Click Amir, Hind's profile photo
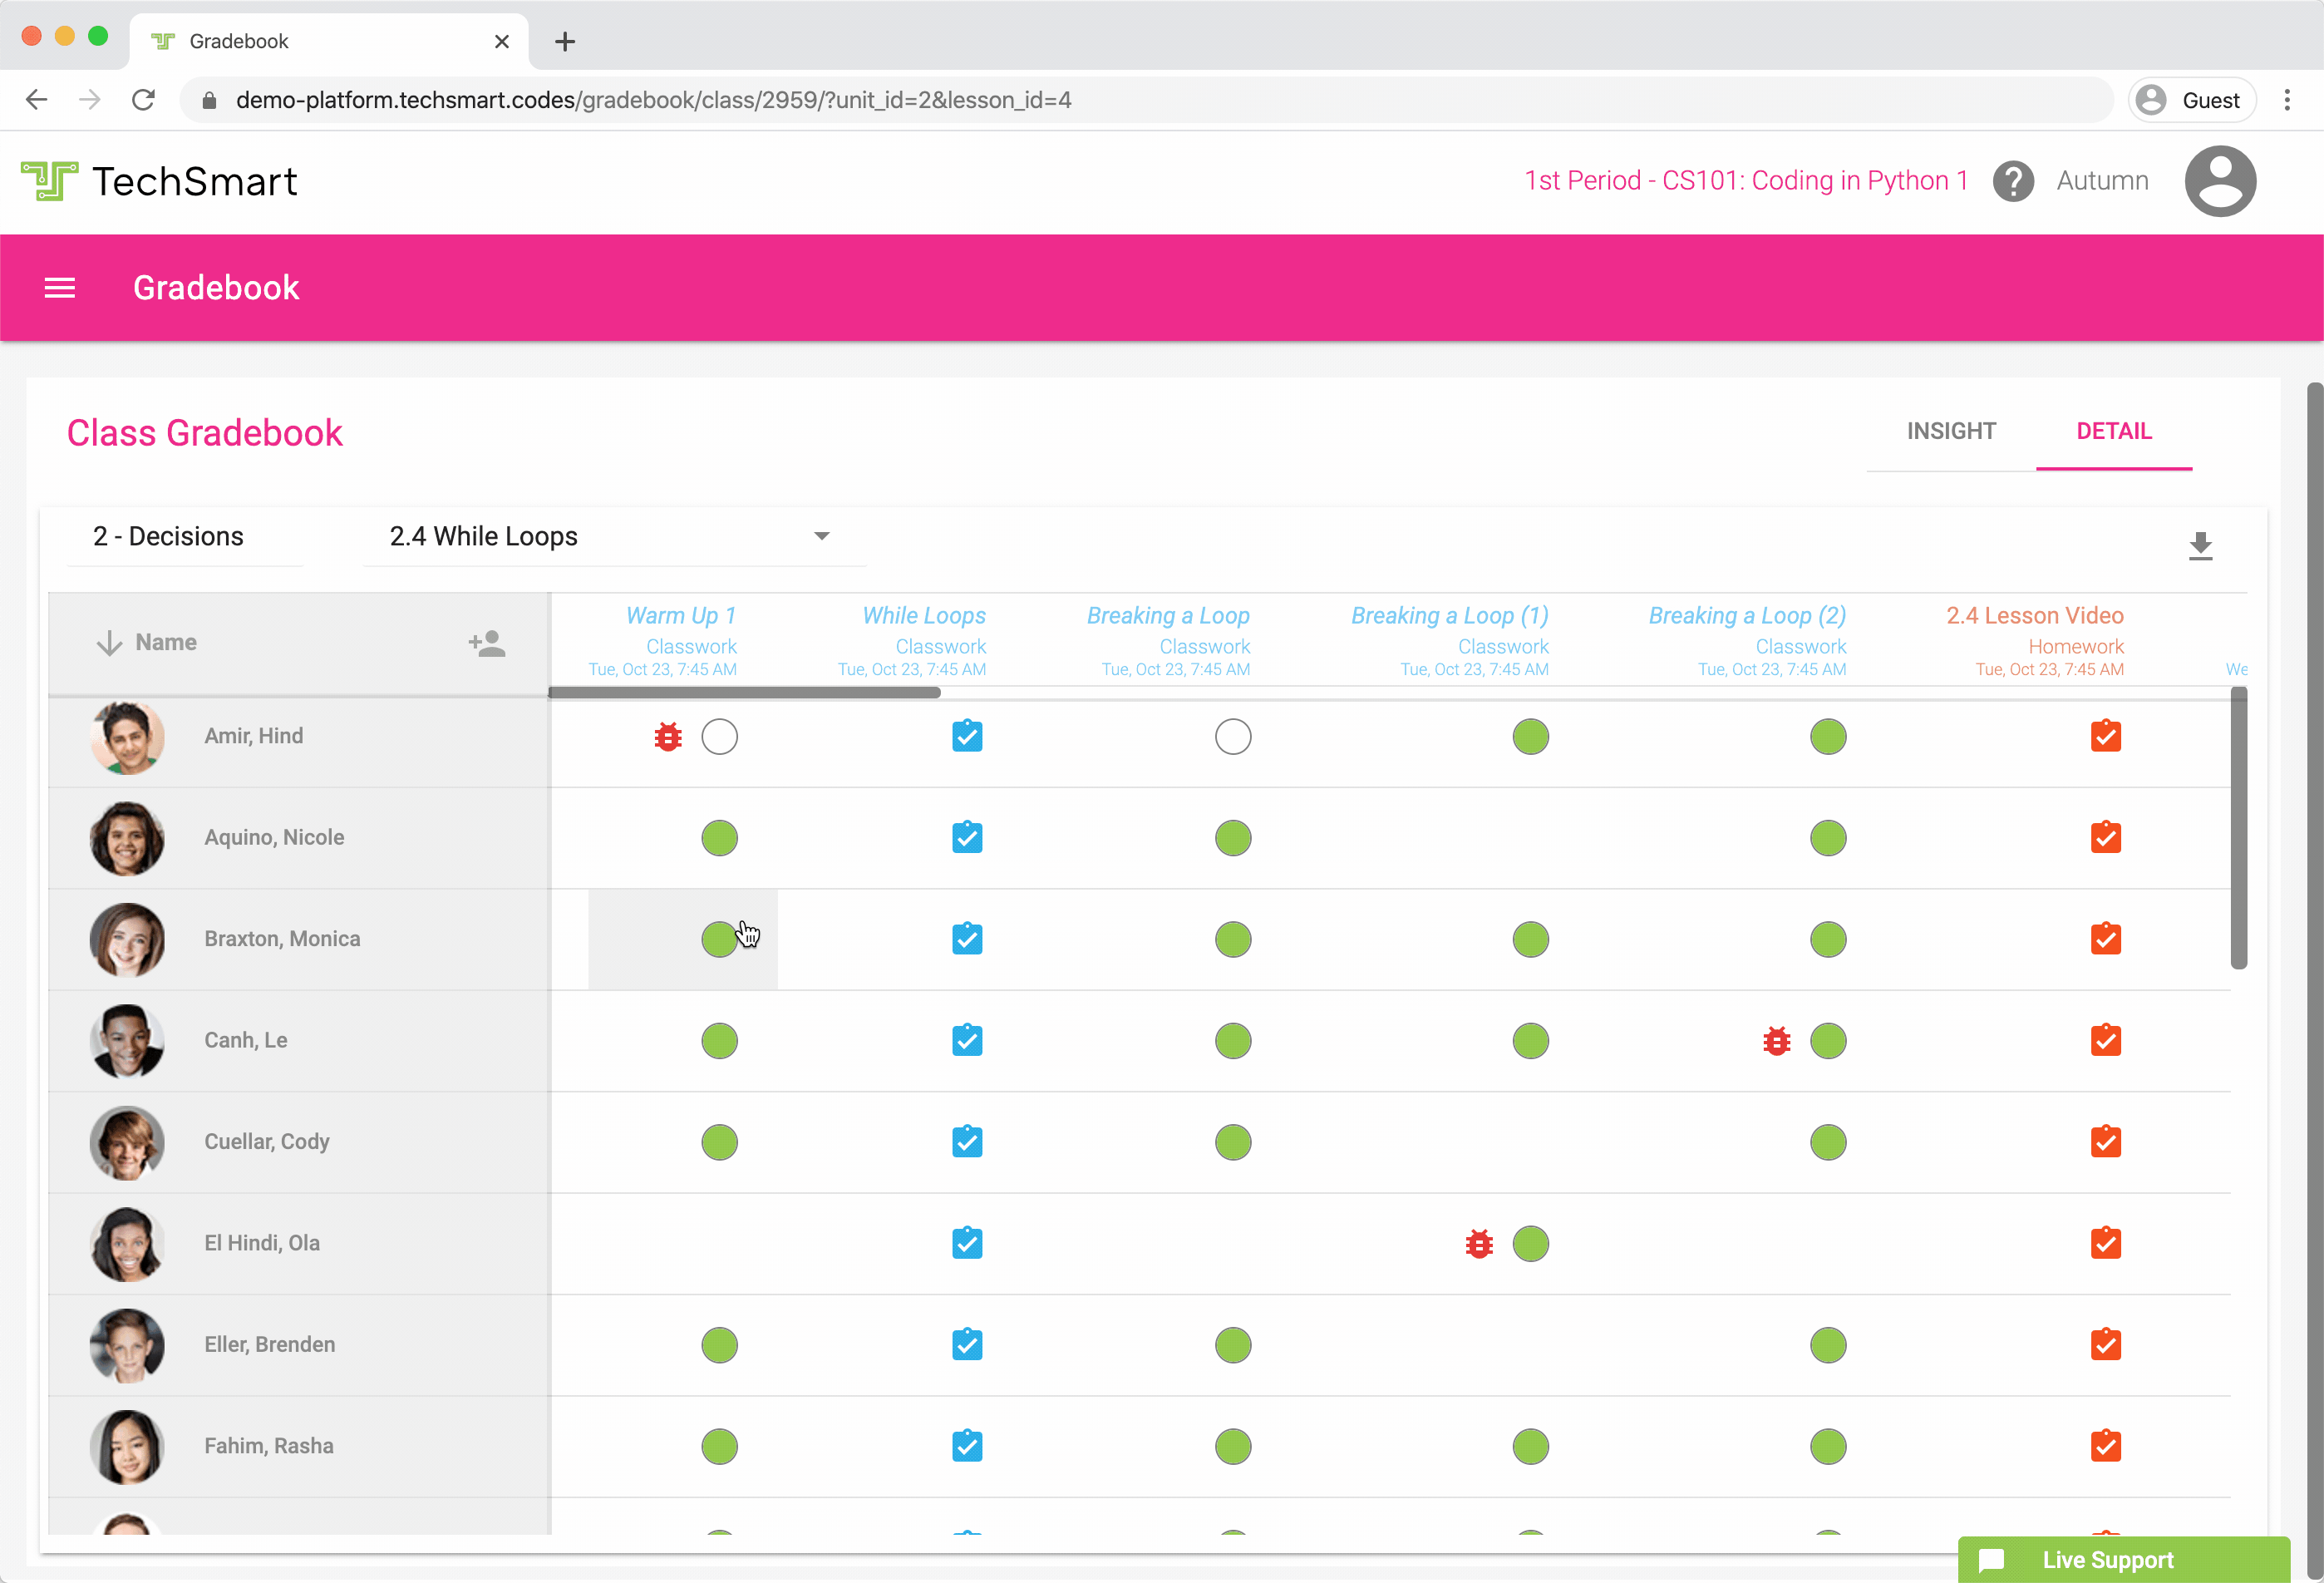 click(x=127, y=737)
